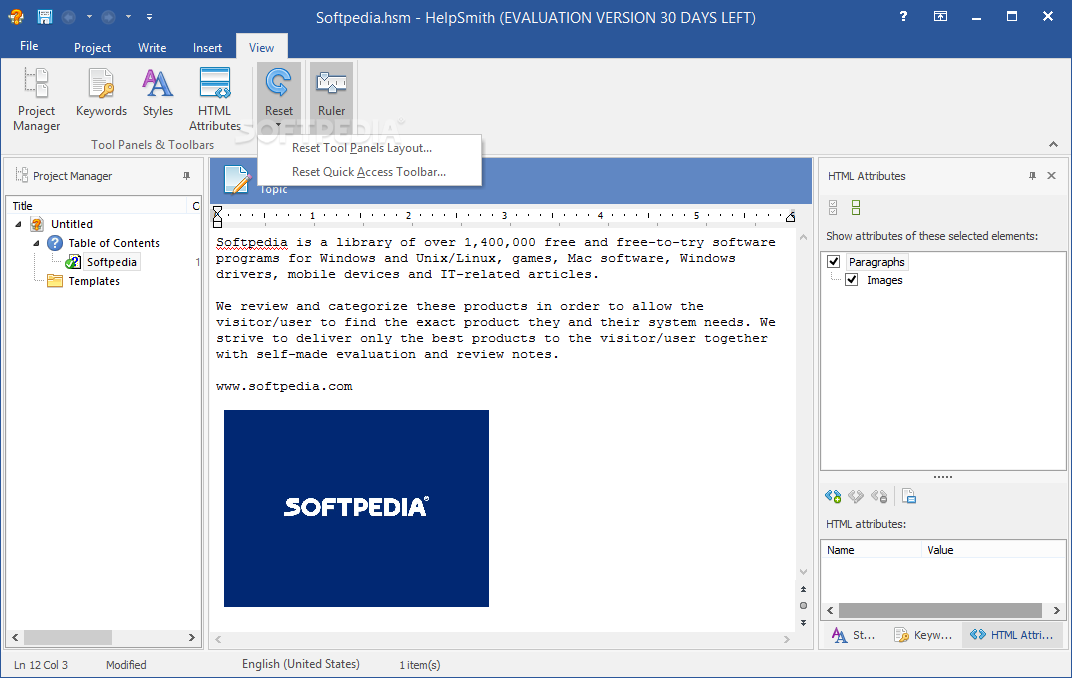
Task: Collapse the ribbon with the chevron
Action: (x=1053, y=144)
